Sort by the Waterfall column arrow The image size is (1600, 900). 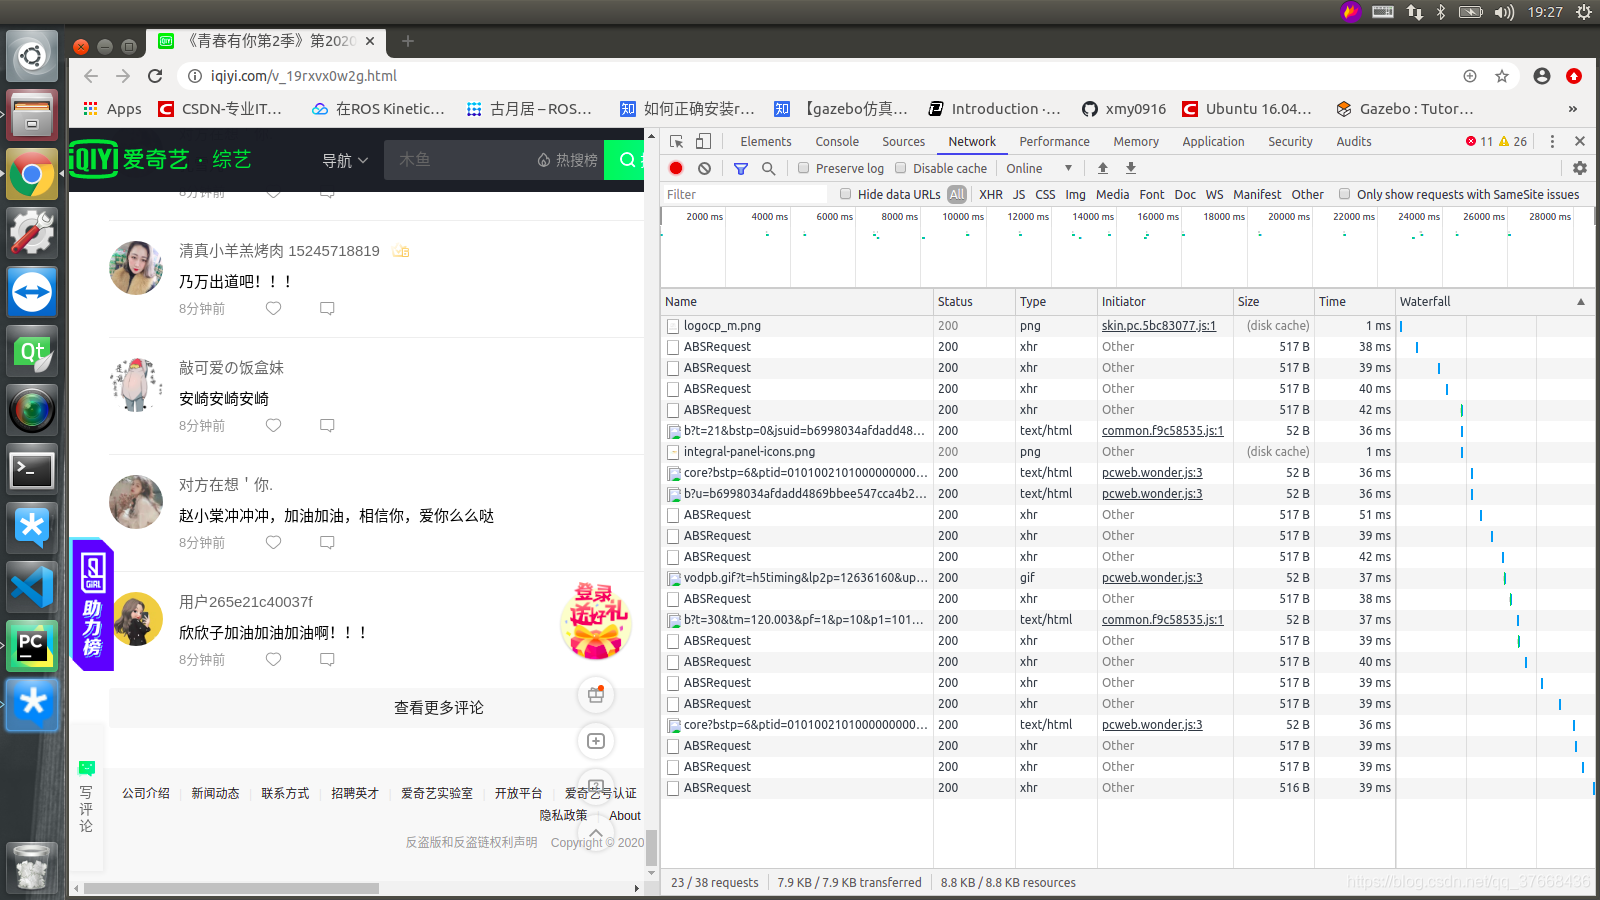[1581, 301]
